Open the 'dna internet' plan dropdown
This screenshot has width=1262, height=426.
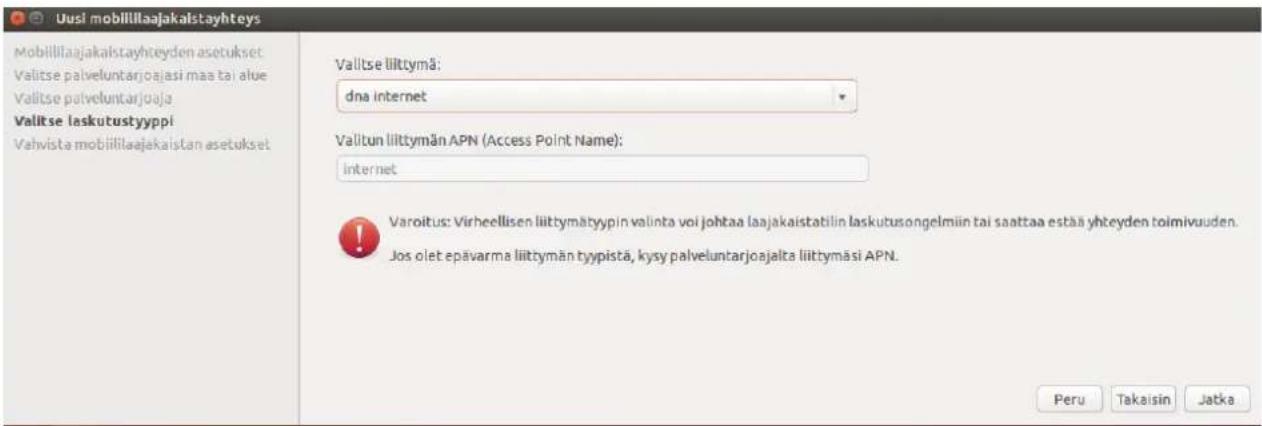596,97
